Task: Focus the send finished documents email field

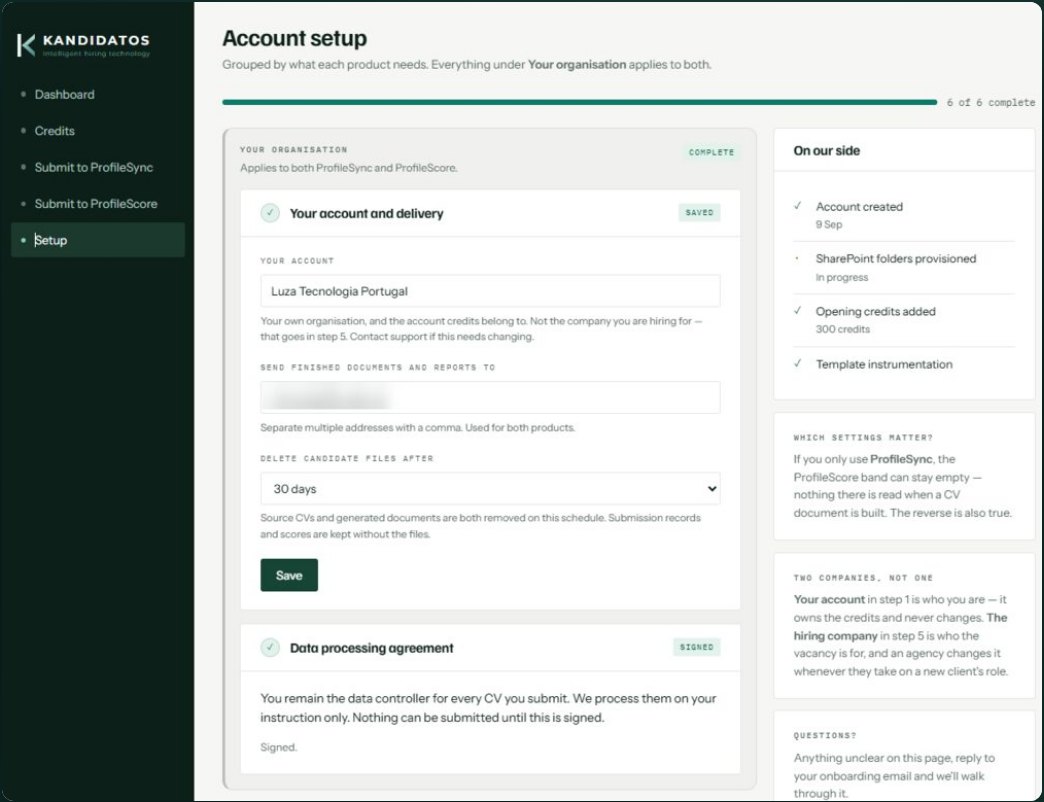Action: point(490,397)
